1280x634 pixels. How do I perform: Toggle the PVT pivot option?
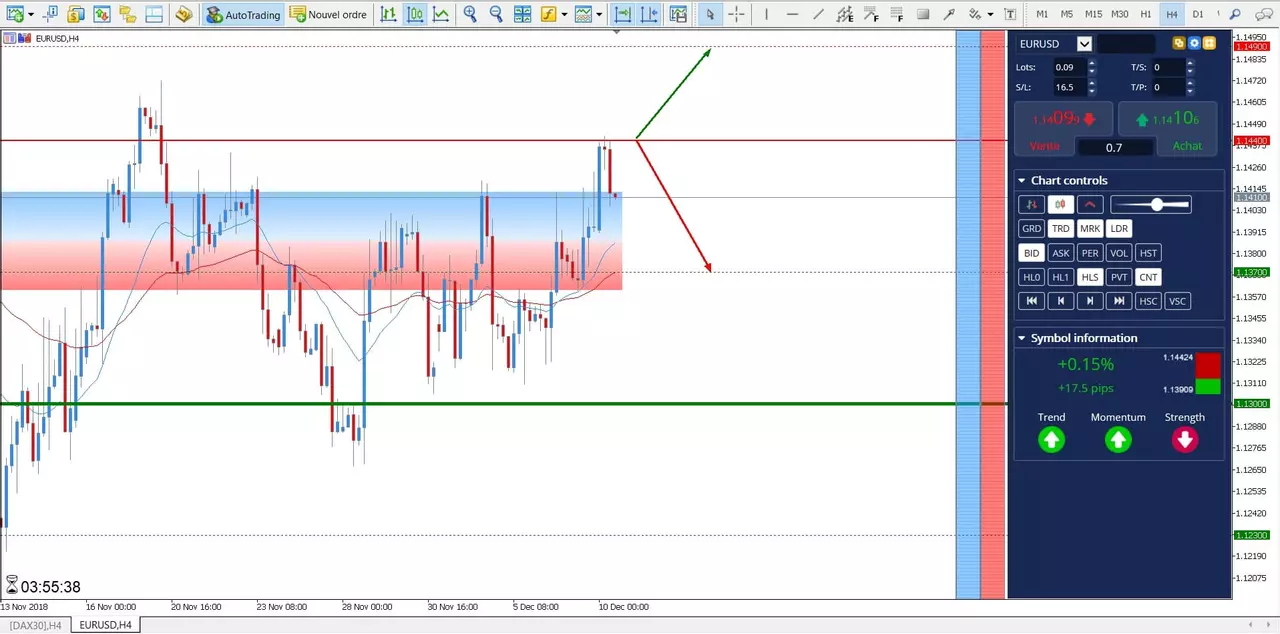(x=1119, y=277)
